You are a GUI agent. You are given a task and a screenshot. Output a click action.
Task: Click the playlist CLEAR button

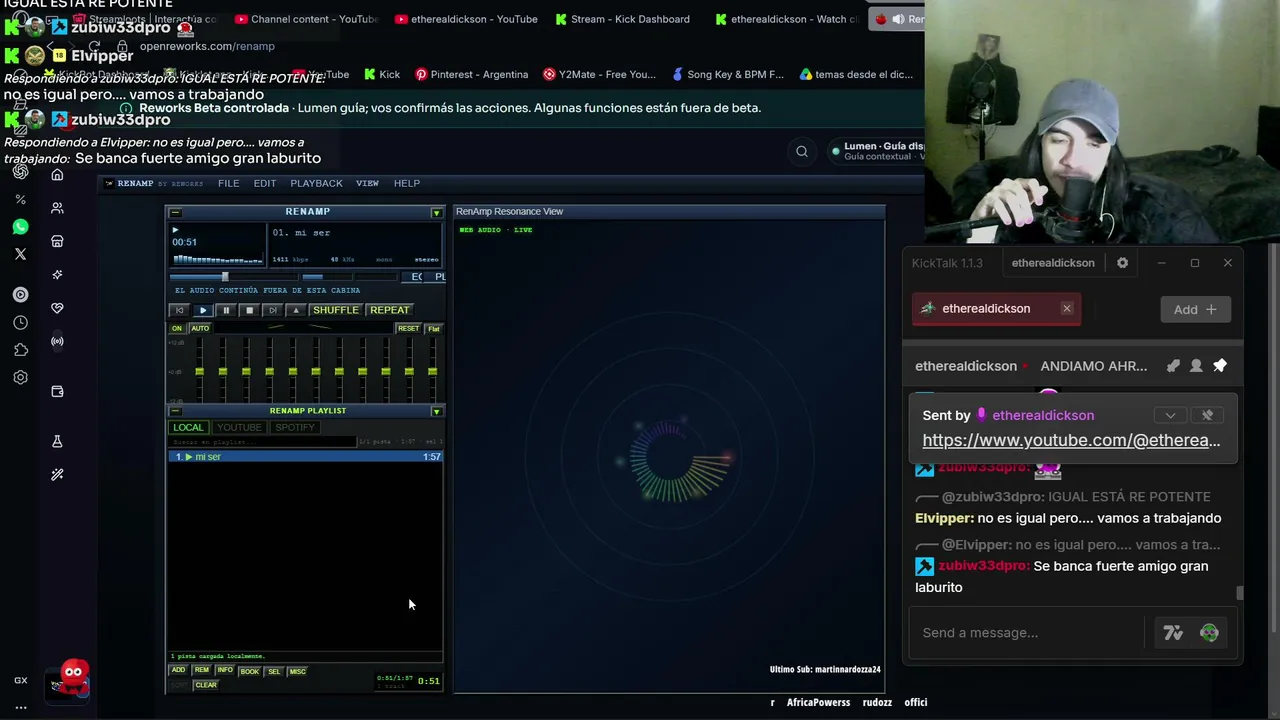(x=206, y=685)
